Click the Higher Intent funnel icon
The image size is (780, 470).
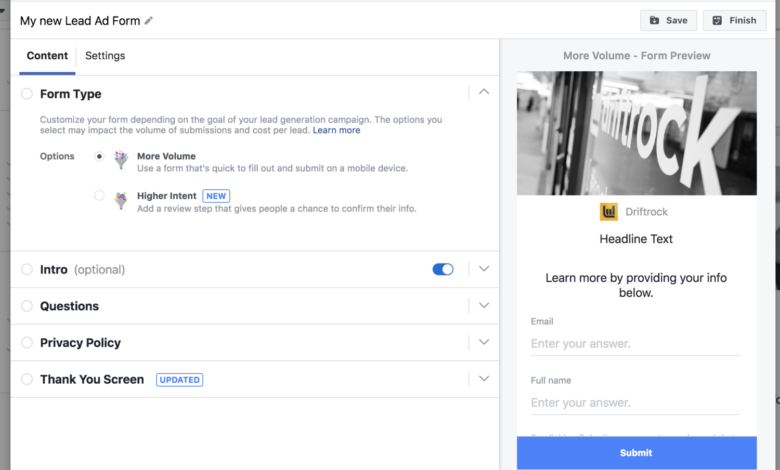121,200
